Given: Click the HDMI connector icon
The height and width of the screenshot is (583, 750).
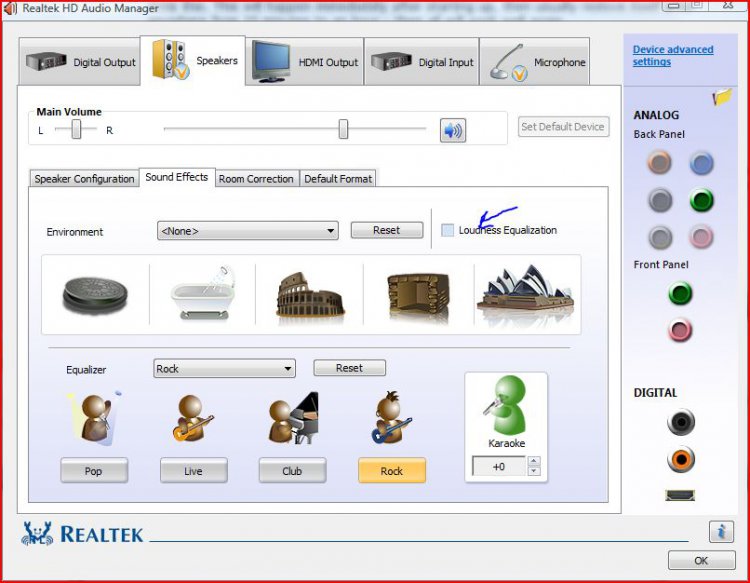Looking at the screenshot, I should point(680,495).
